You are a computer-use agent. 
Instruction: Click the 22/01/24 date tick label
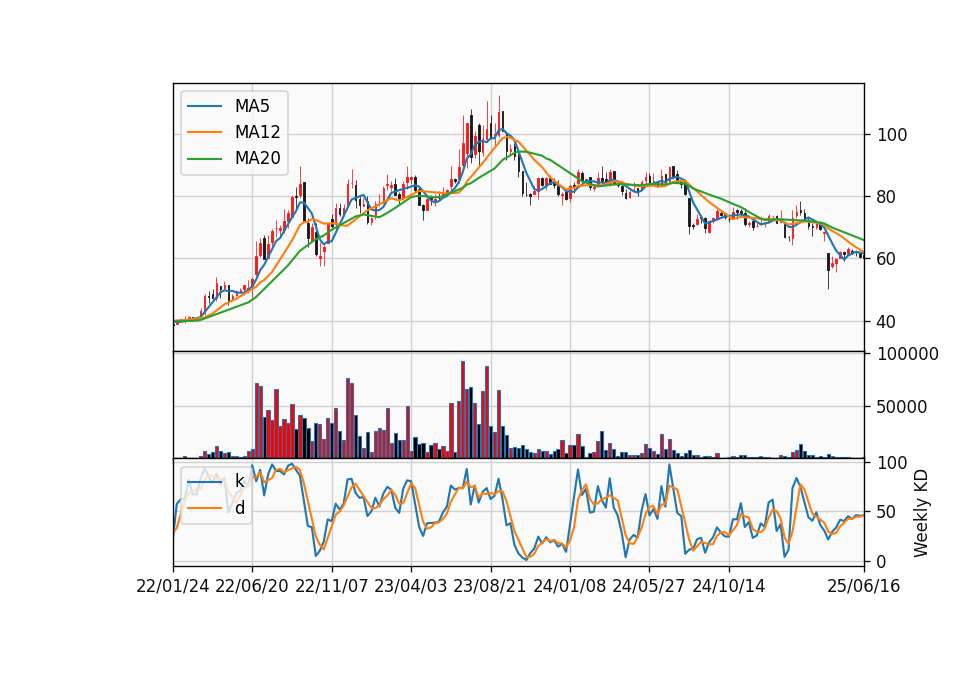173,586
